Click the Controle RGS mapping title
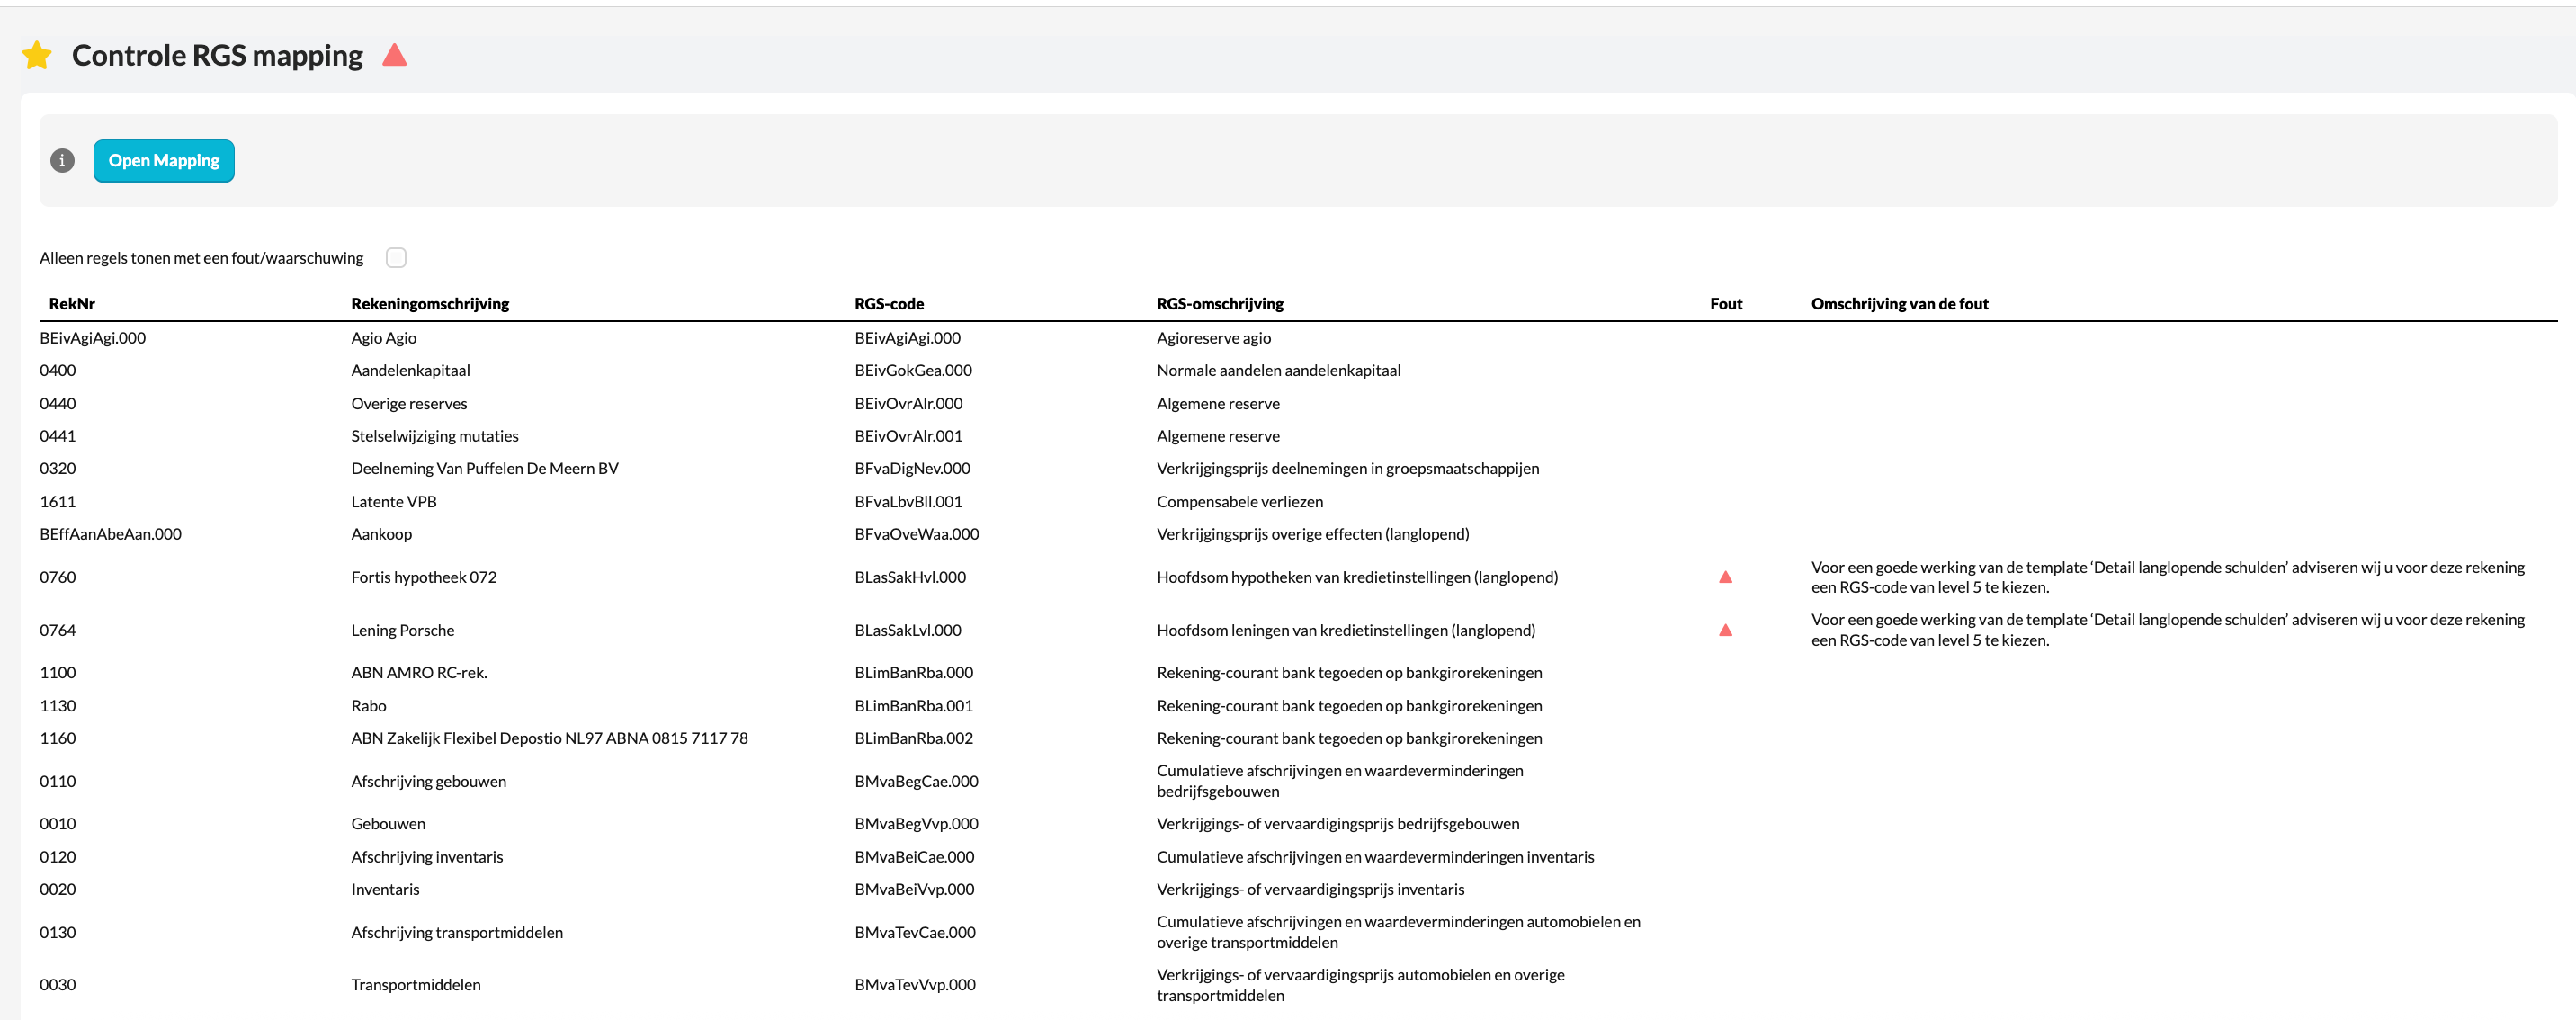2576x1020 pixels. click(x=217, y=55)
